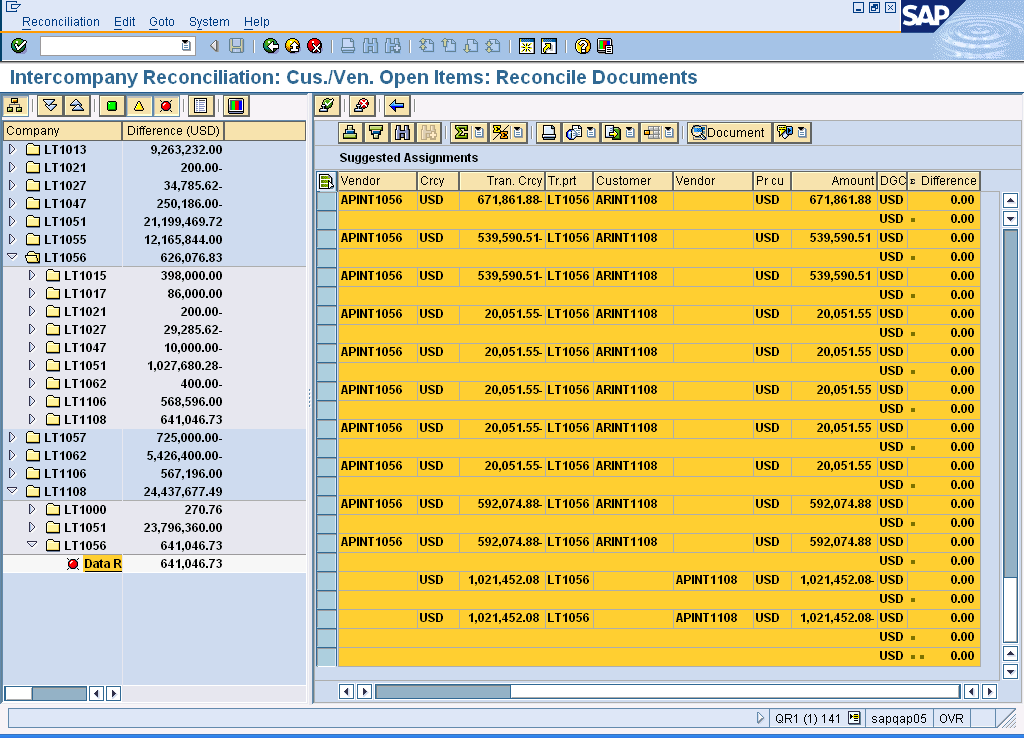Click the Create New Session icon

click(x=526, y=46)
